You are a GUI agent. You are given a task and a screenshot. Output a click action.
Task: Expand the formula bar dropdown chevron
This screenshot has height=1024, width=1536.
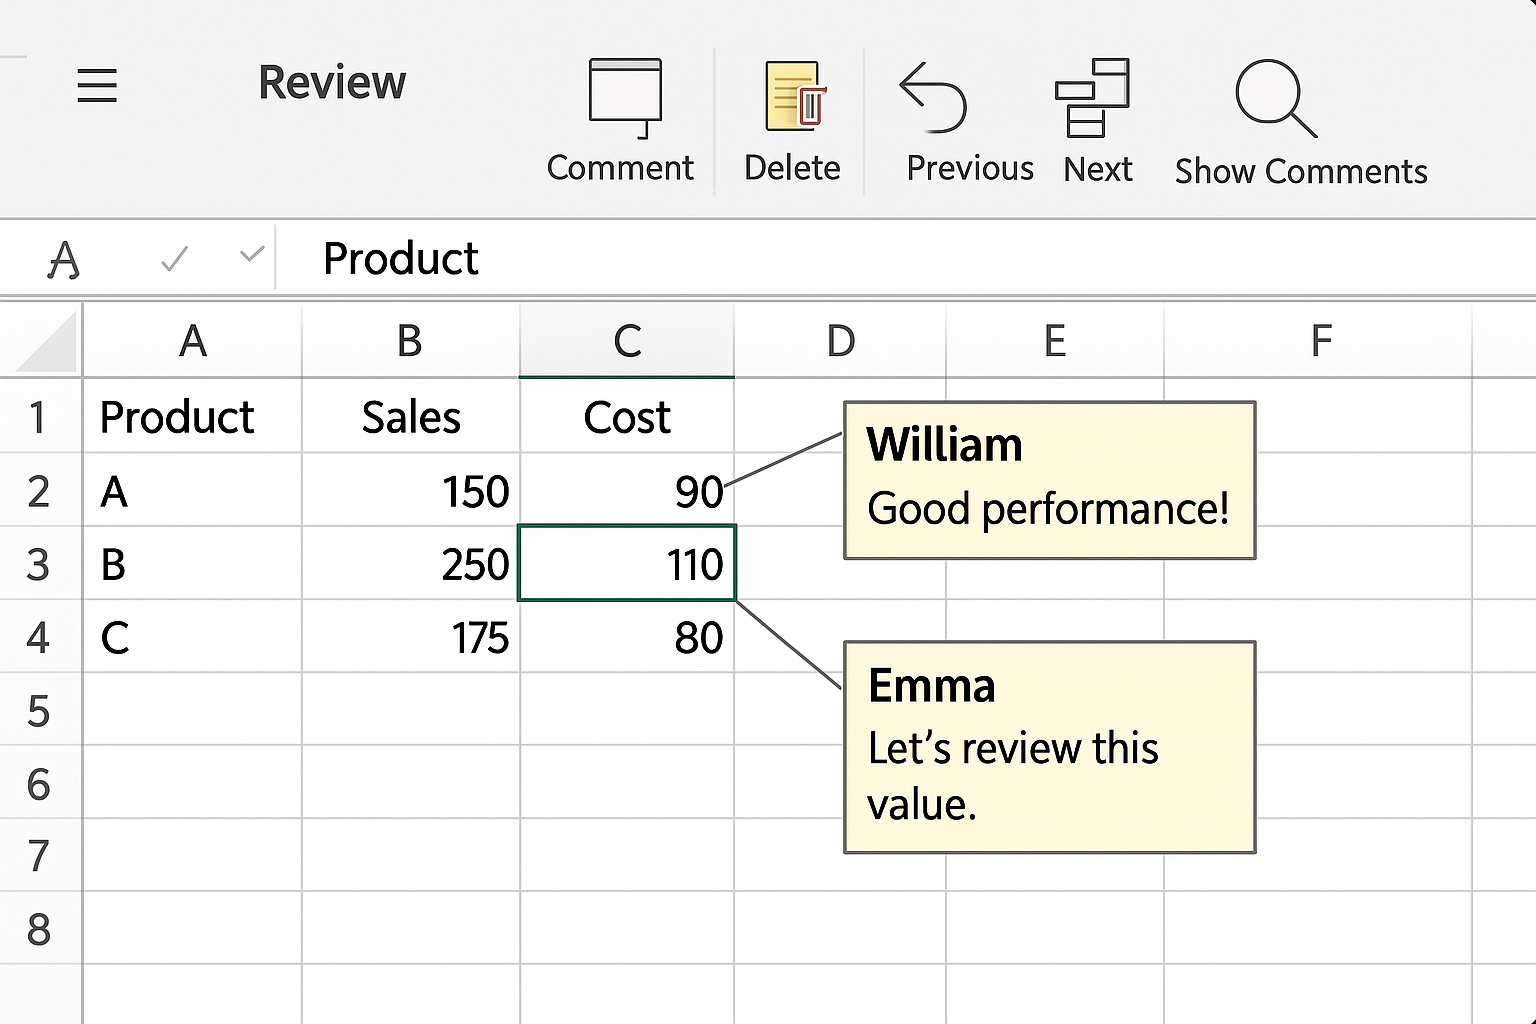point(252,254)
